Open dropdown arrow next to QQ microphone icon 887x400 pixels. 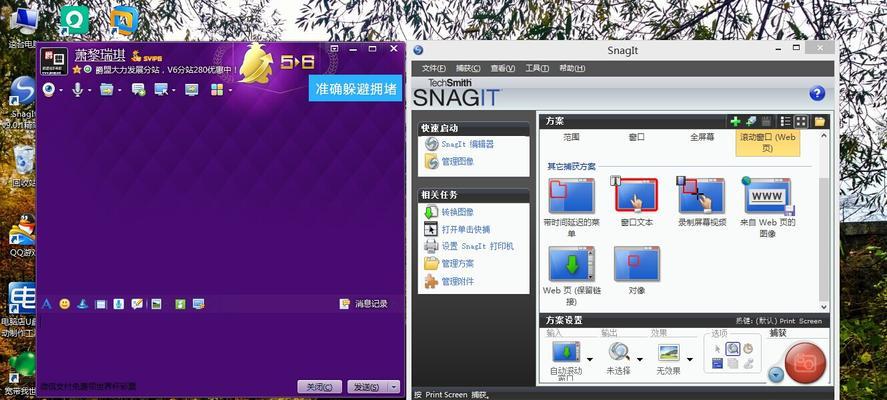click(x=88, y=91)
